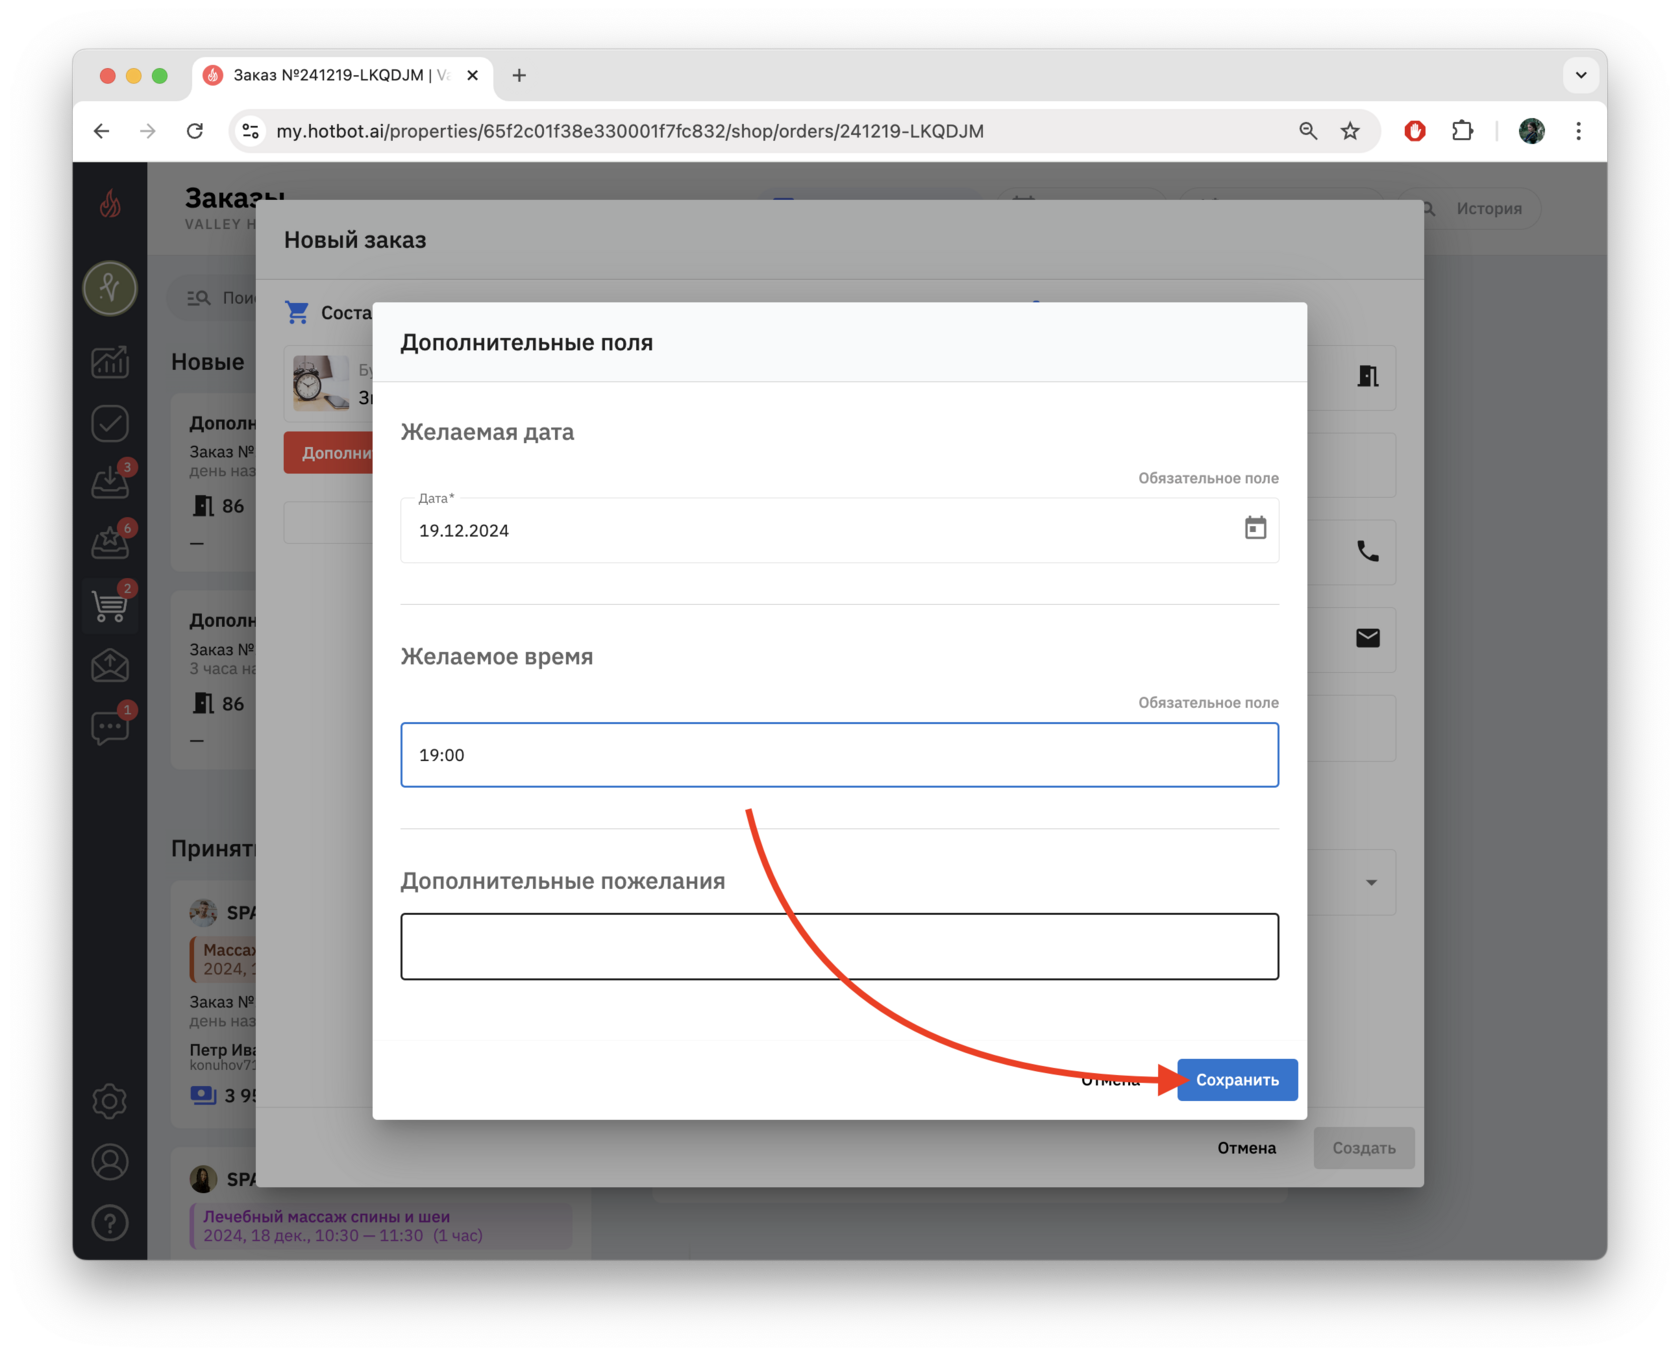This screenshot has width=1680, height=1356.
Task: Open the help question mark in the sidebar
Action: click(110, 1223)
